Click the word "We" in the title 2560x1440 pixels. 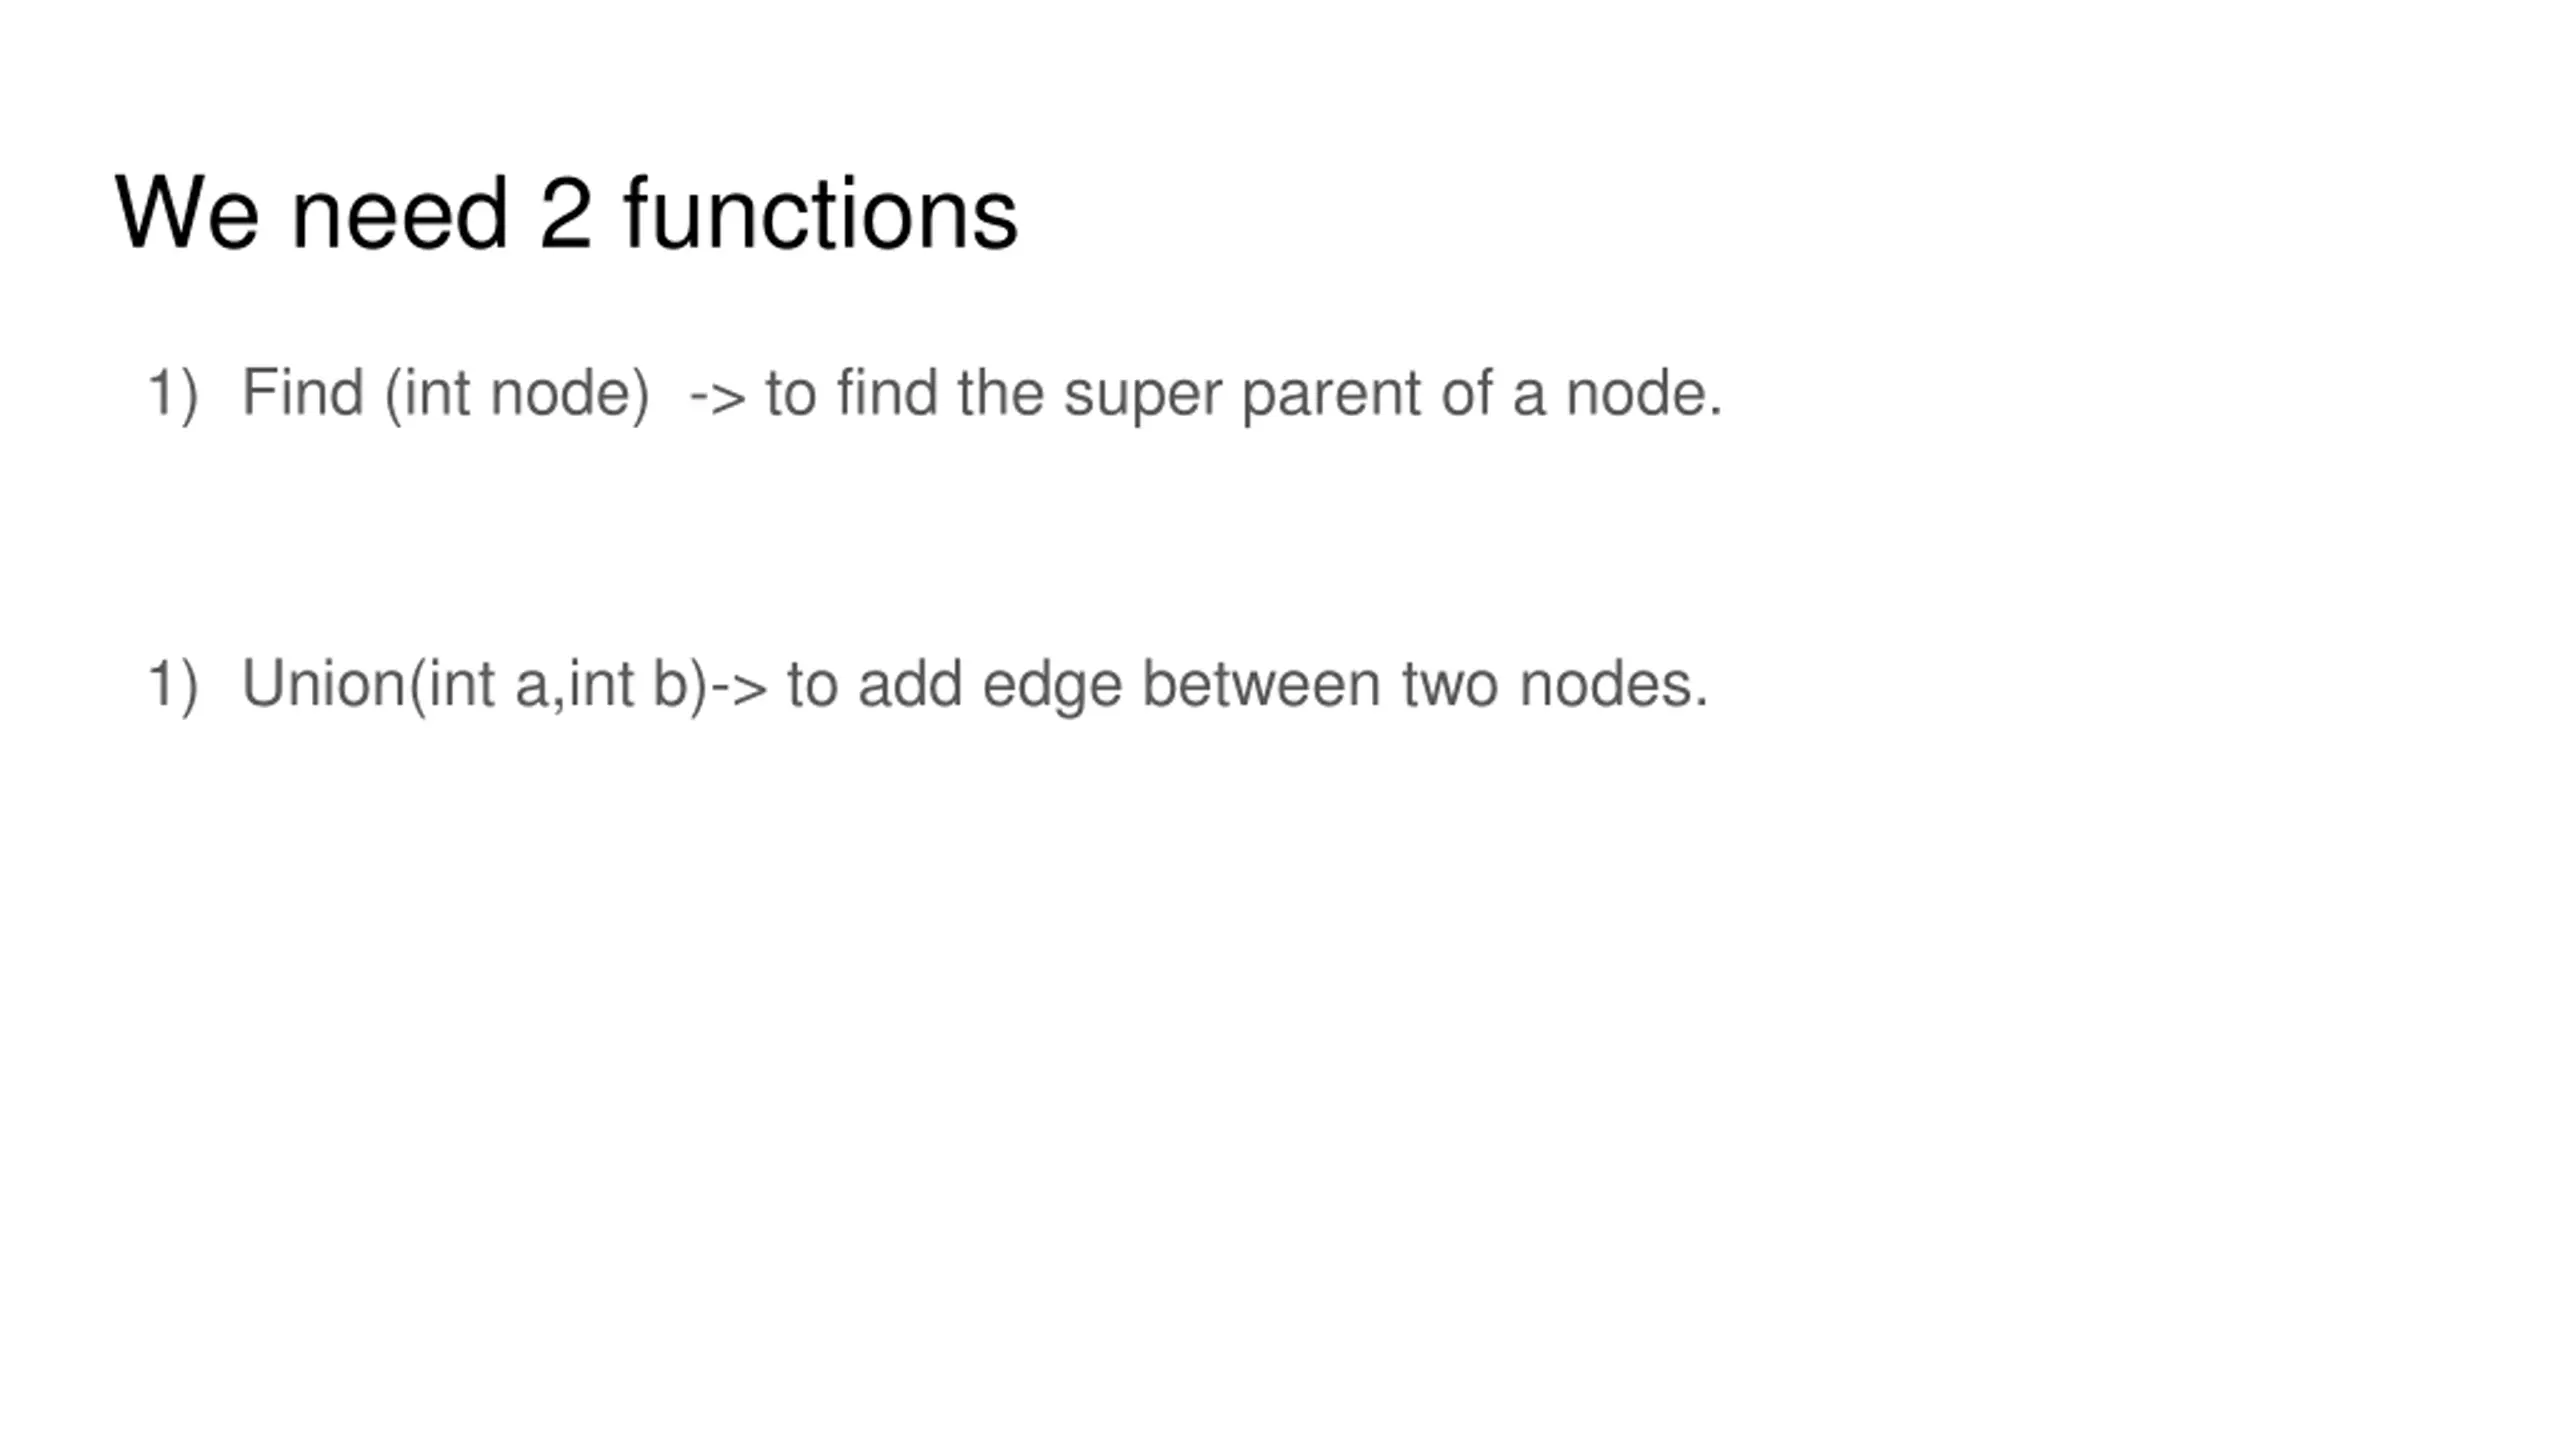[x=187, y=213]
